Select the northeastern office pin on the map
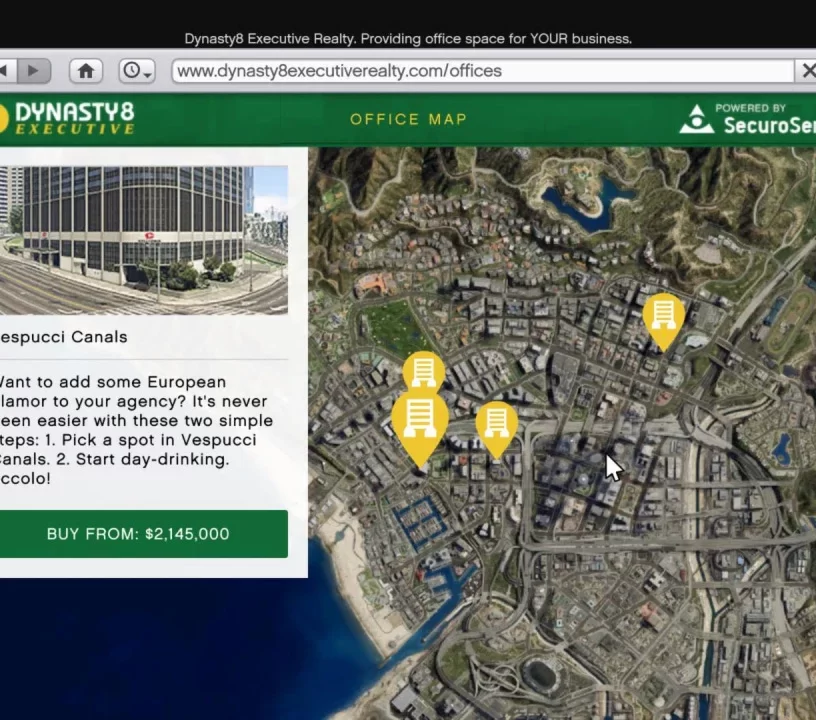 (x=664, y=322)
